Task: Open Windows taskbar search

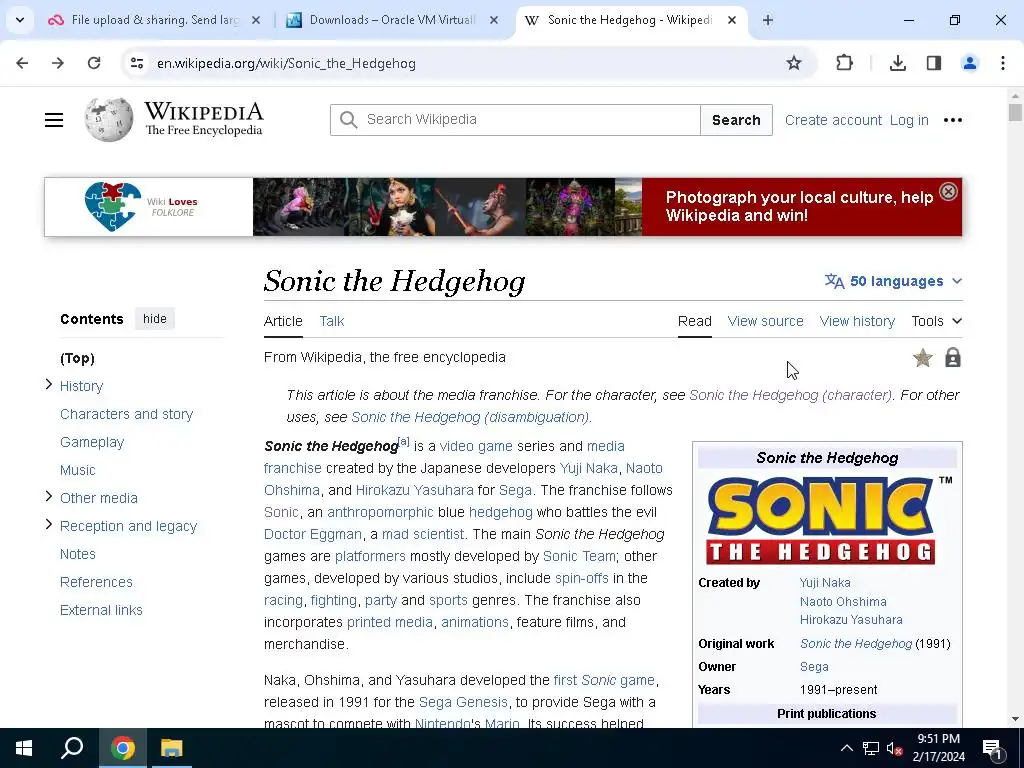Action: 72,748
